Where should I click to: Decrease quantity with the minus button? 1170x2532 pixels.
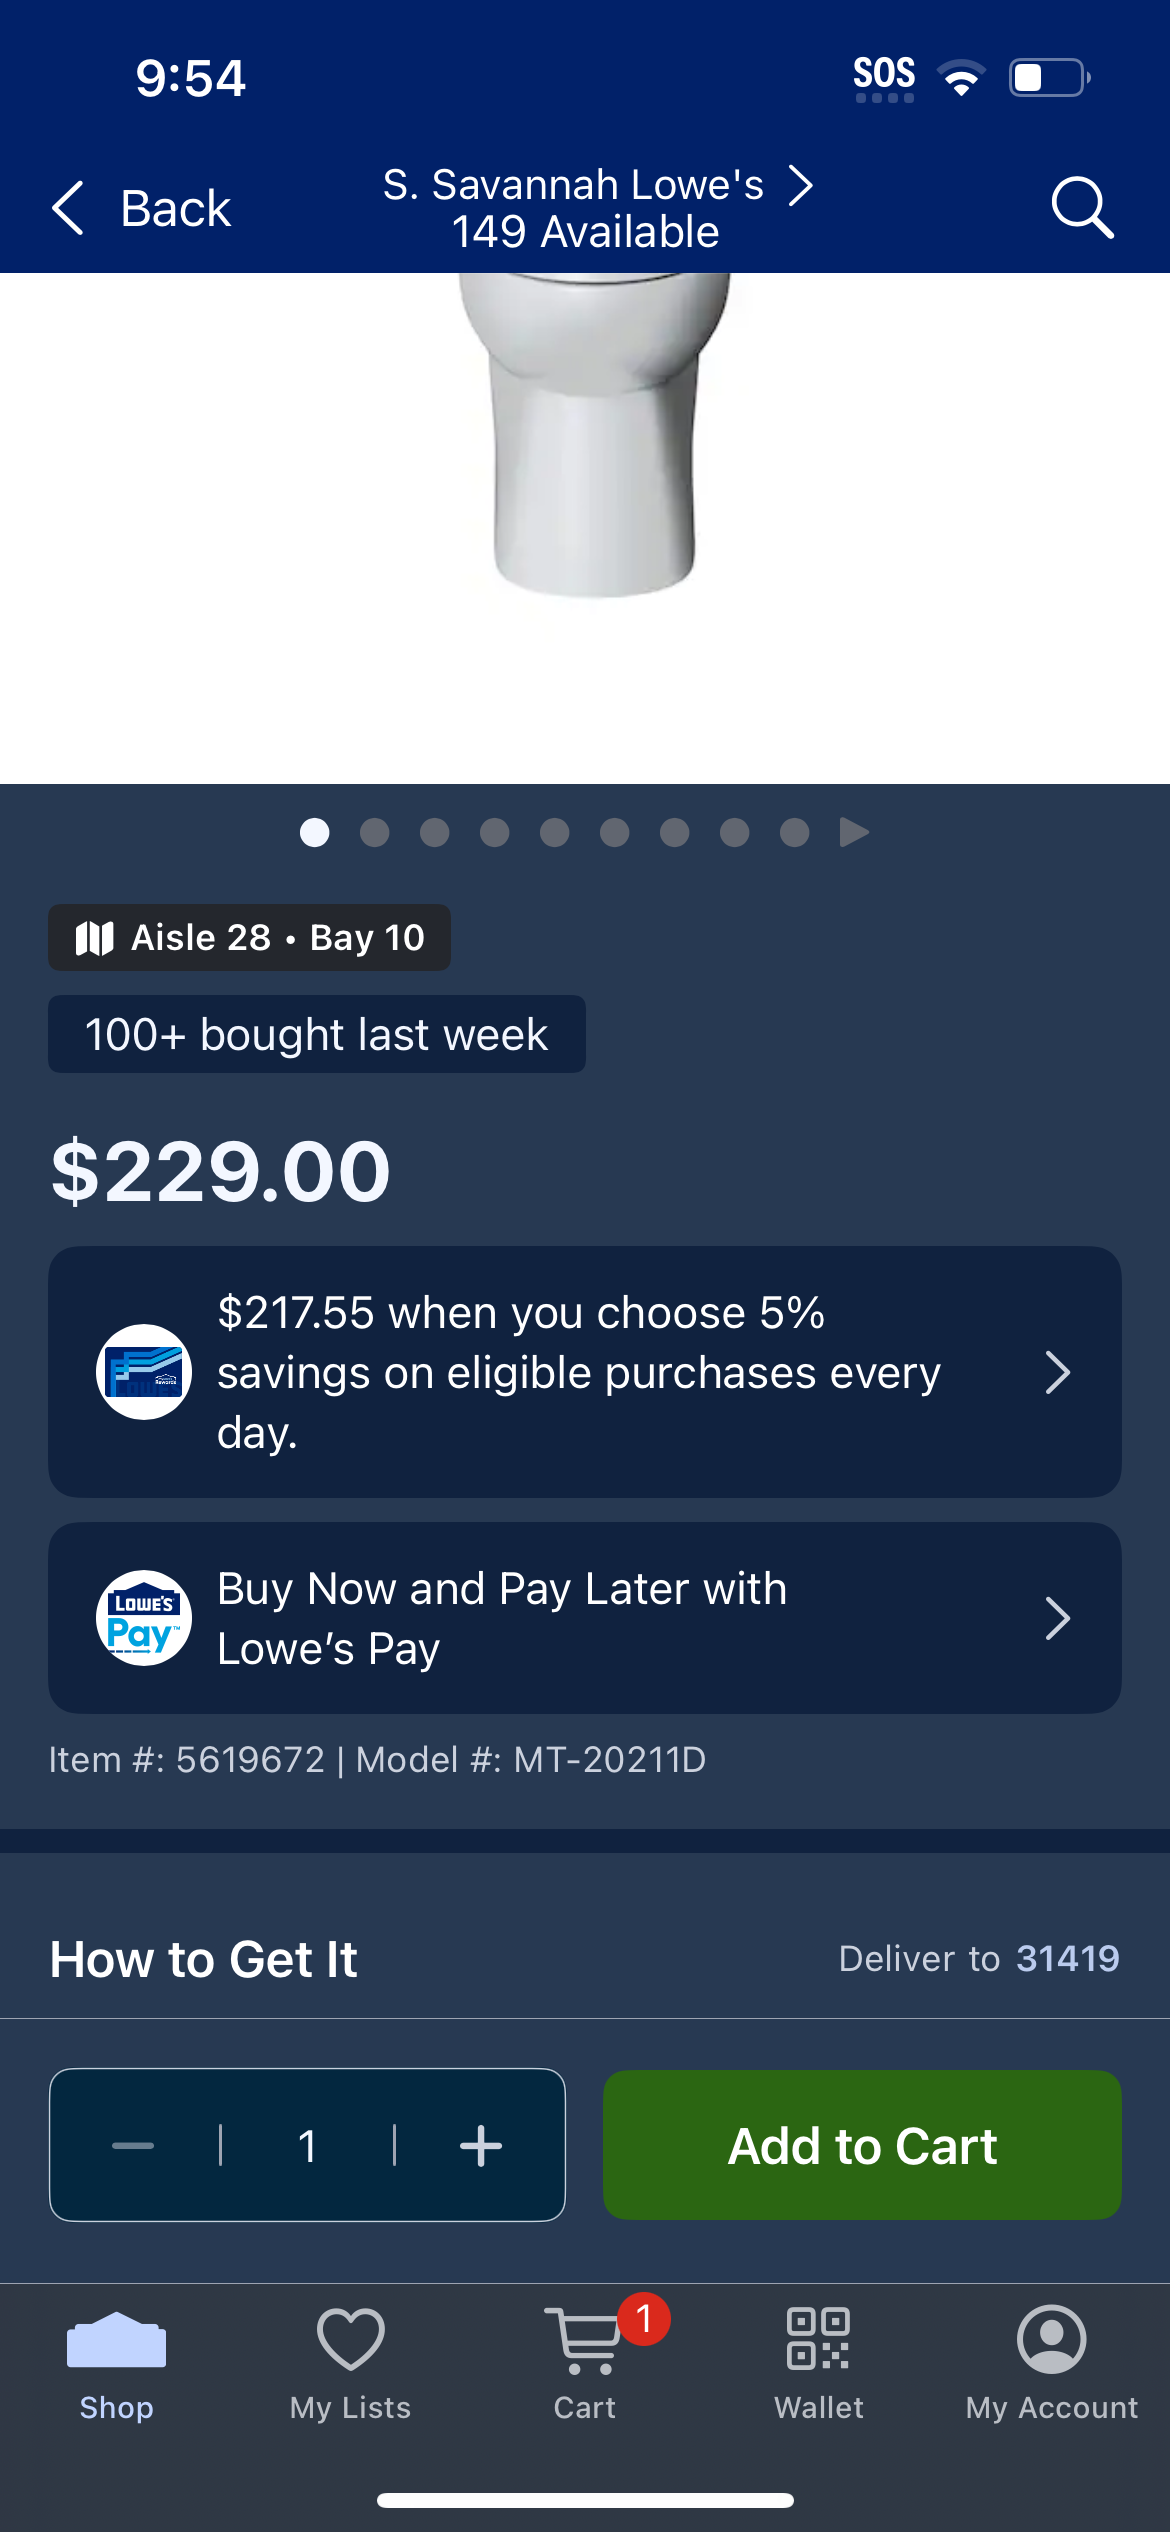coord(133,2146)
